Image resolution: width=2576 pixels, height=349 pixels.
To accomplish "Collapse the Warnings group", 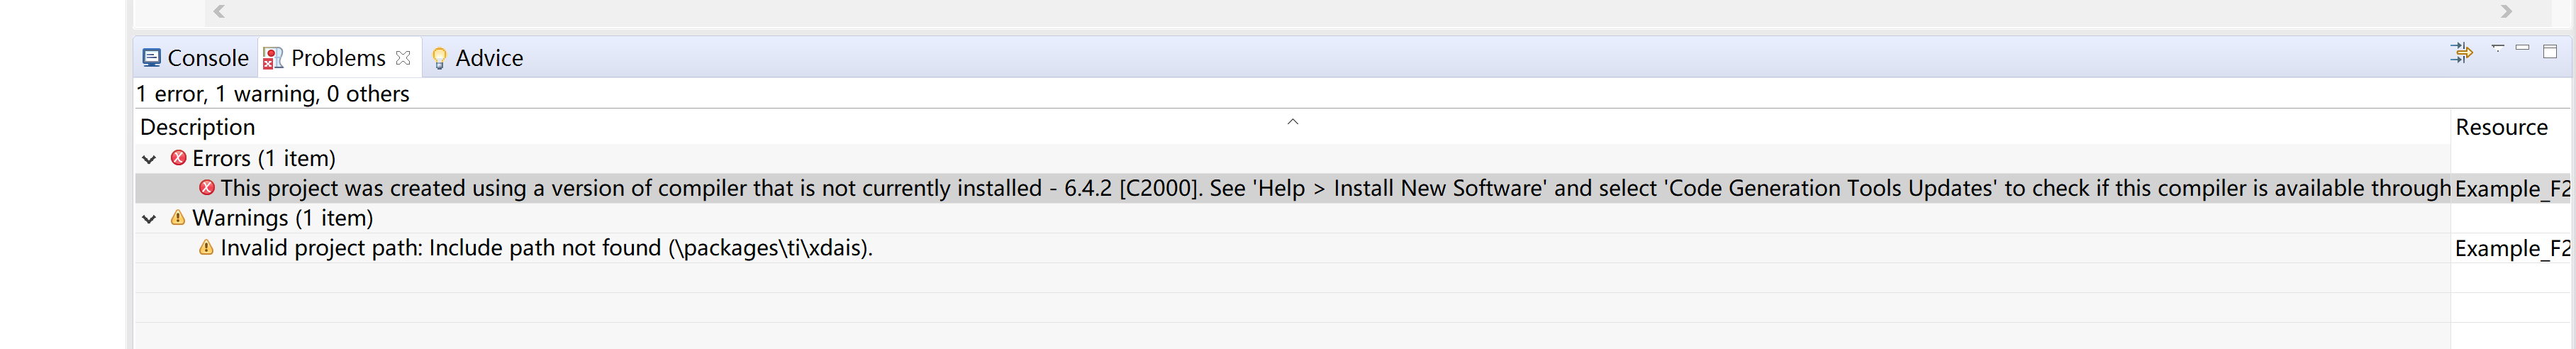I will tap(150, 219).
